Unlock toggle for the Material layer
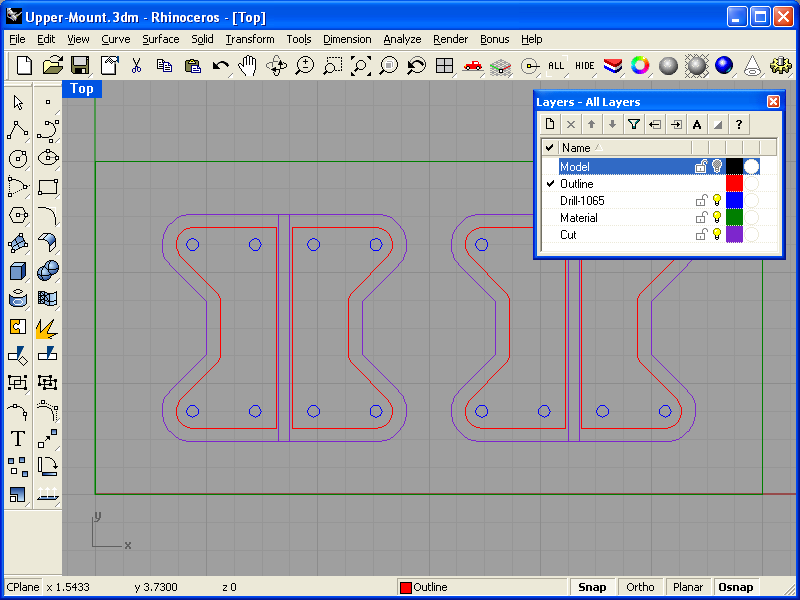The image size is (800, 600). coord(701,218)
